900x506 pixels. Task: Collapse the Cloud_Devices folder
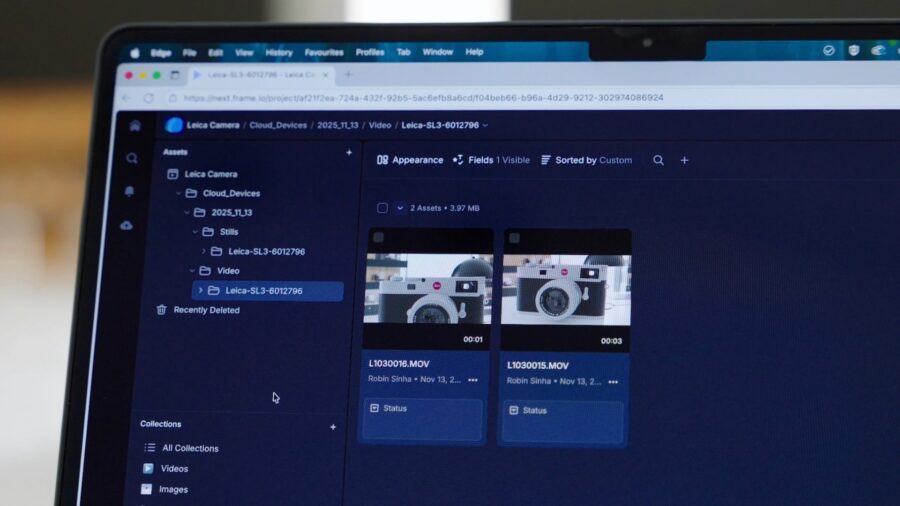tap(179, 193)
